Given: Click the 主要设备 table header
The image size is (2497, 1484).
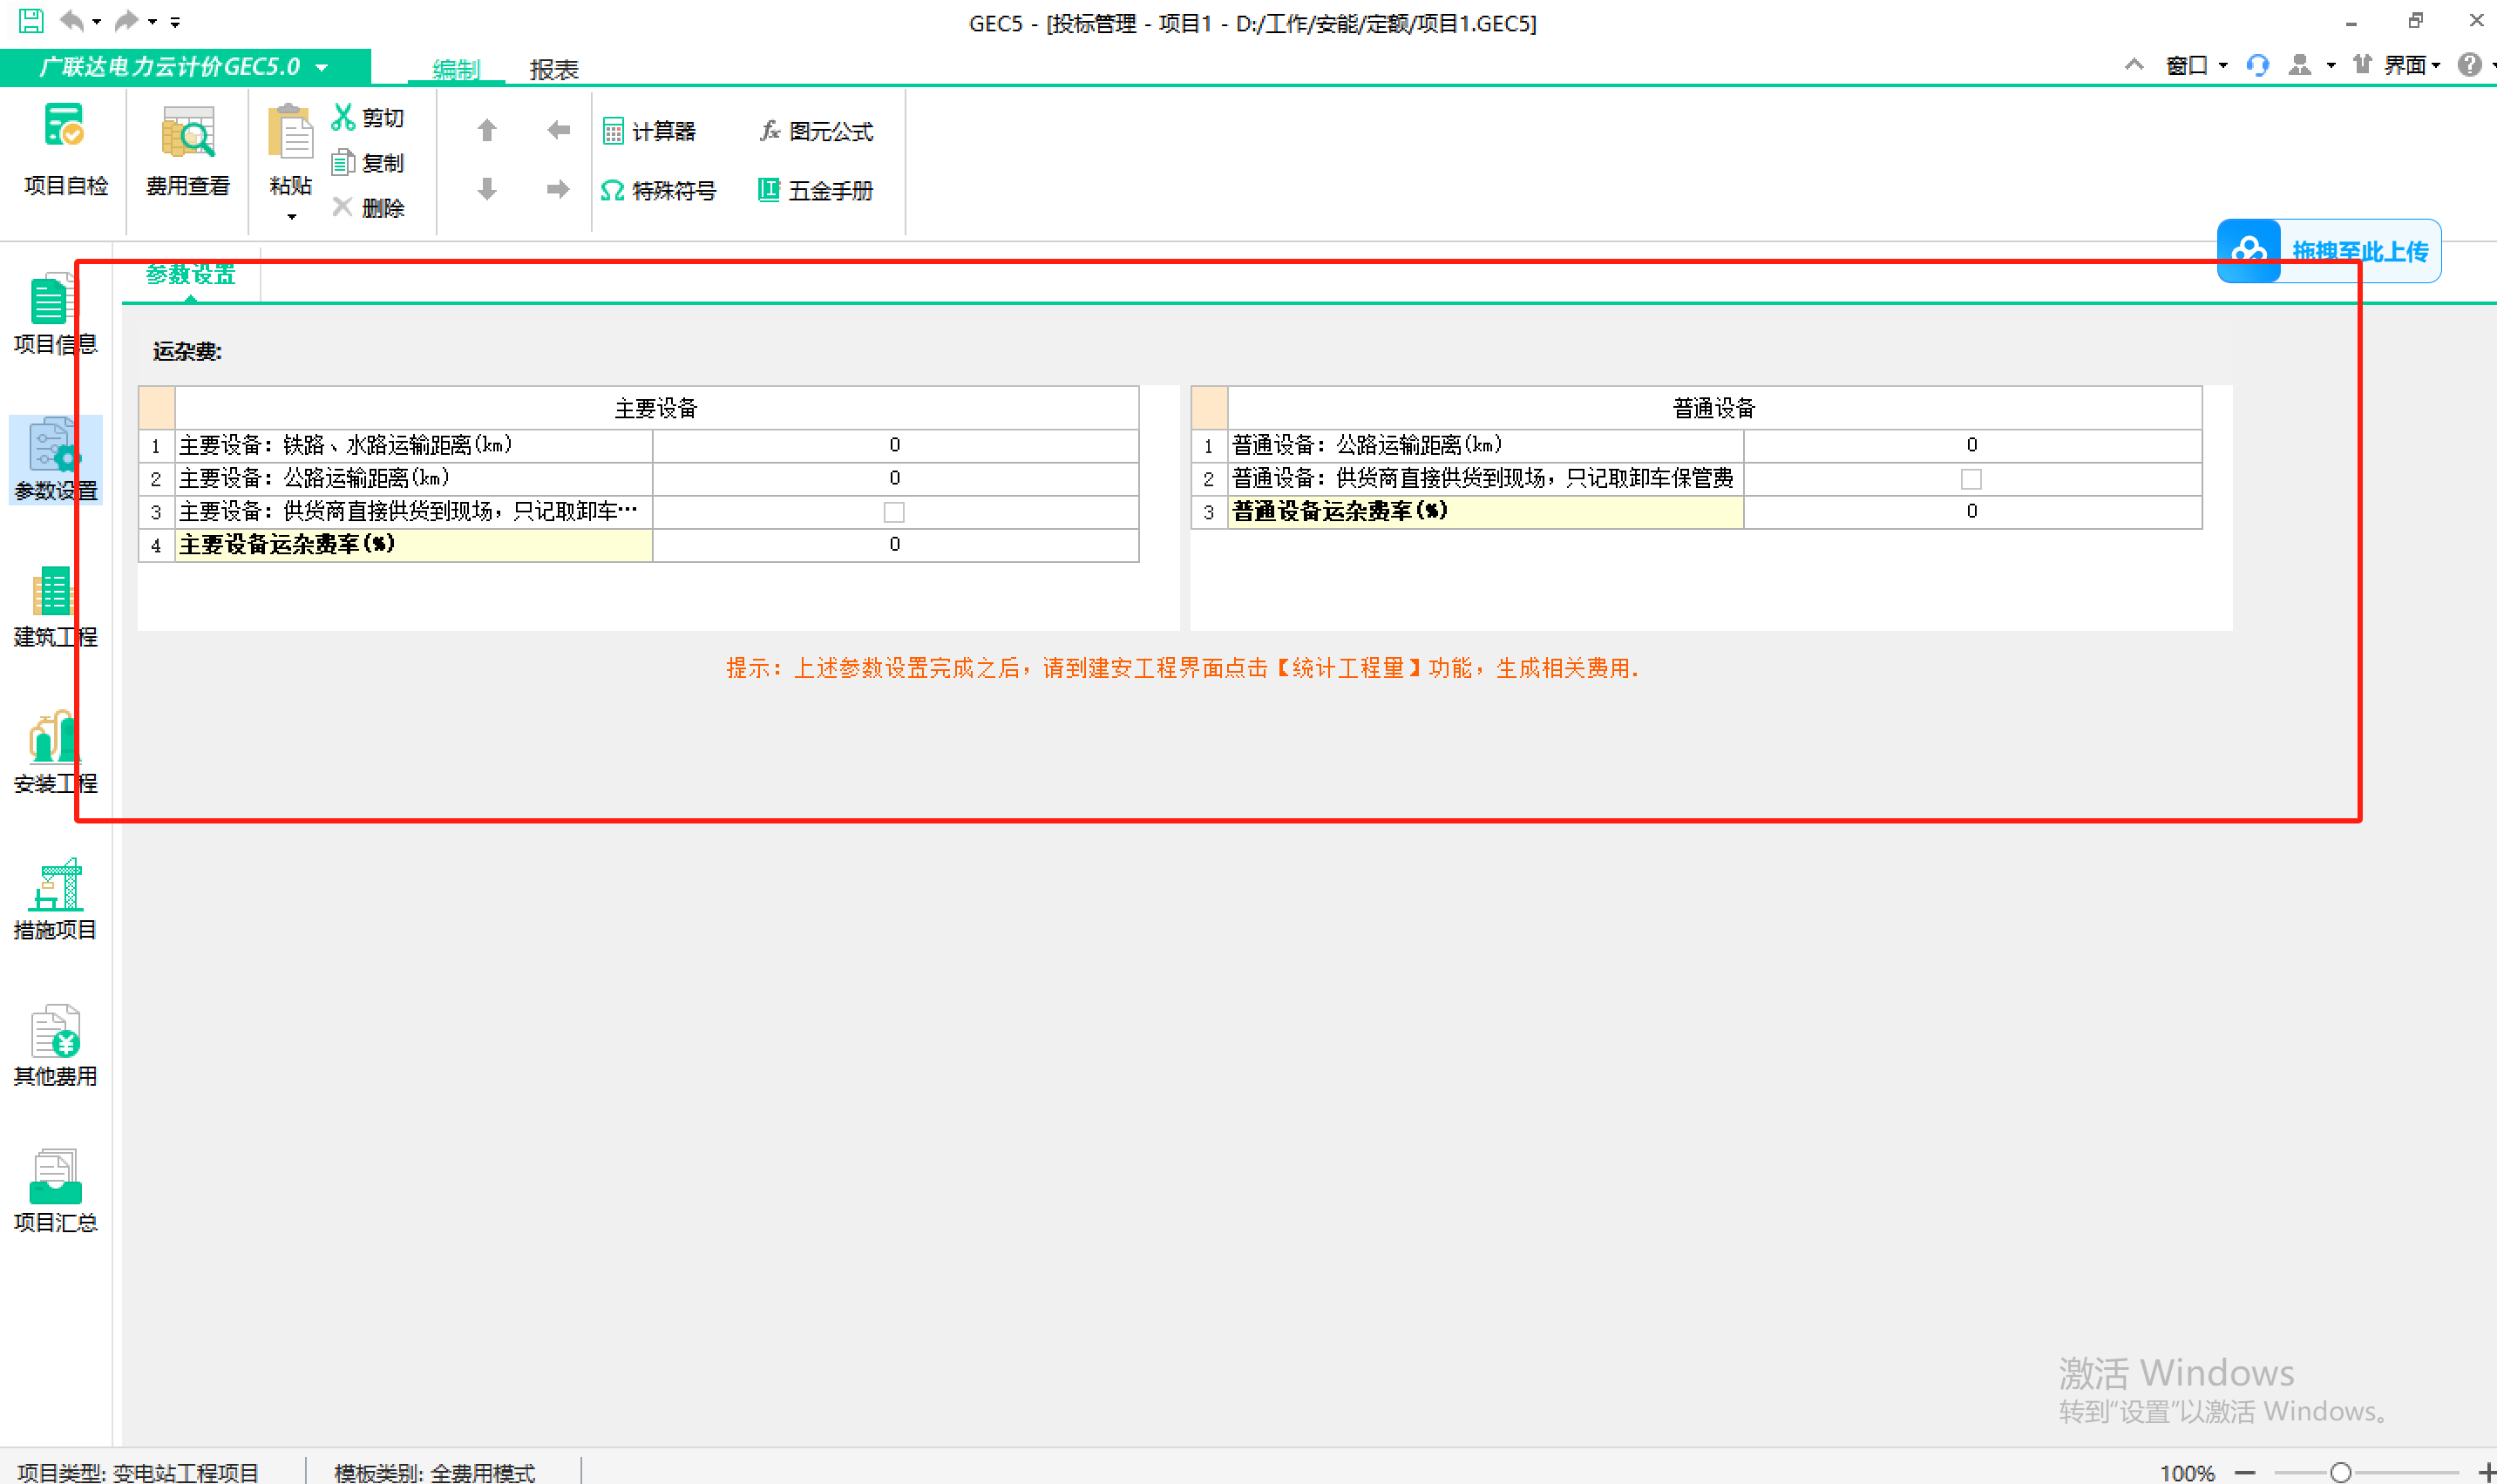Looking at the screenshot, I should [656, 408].
